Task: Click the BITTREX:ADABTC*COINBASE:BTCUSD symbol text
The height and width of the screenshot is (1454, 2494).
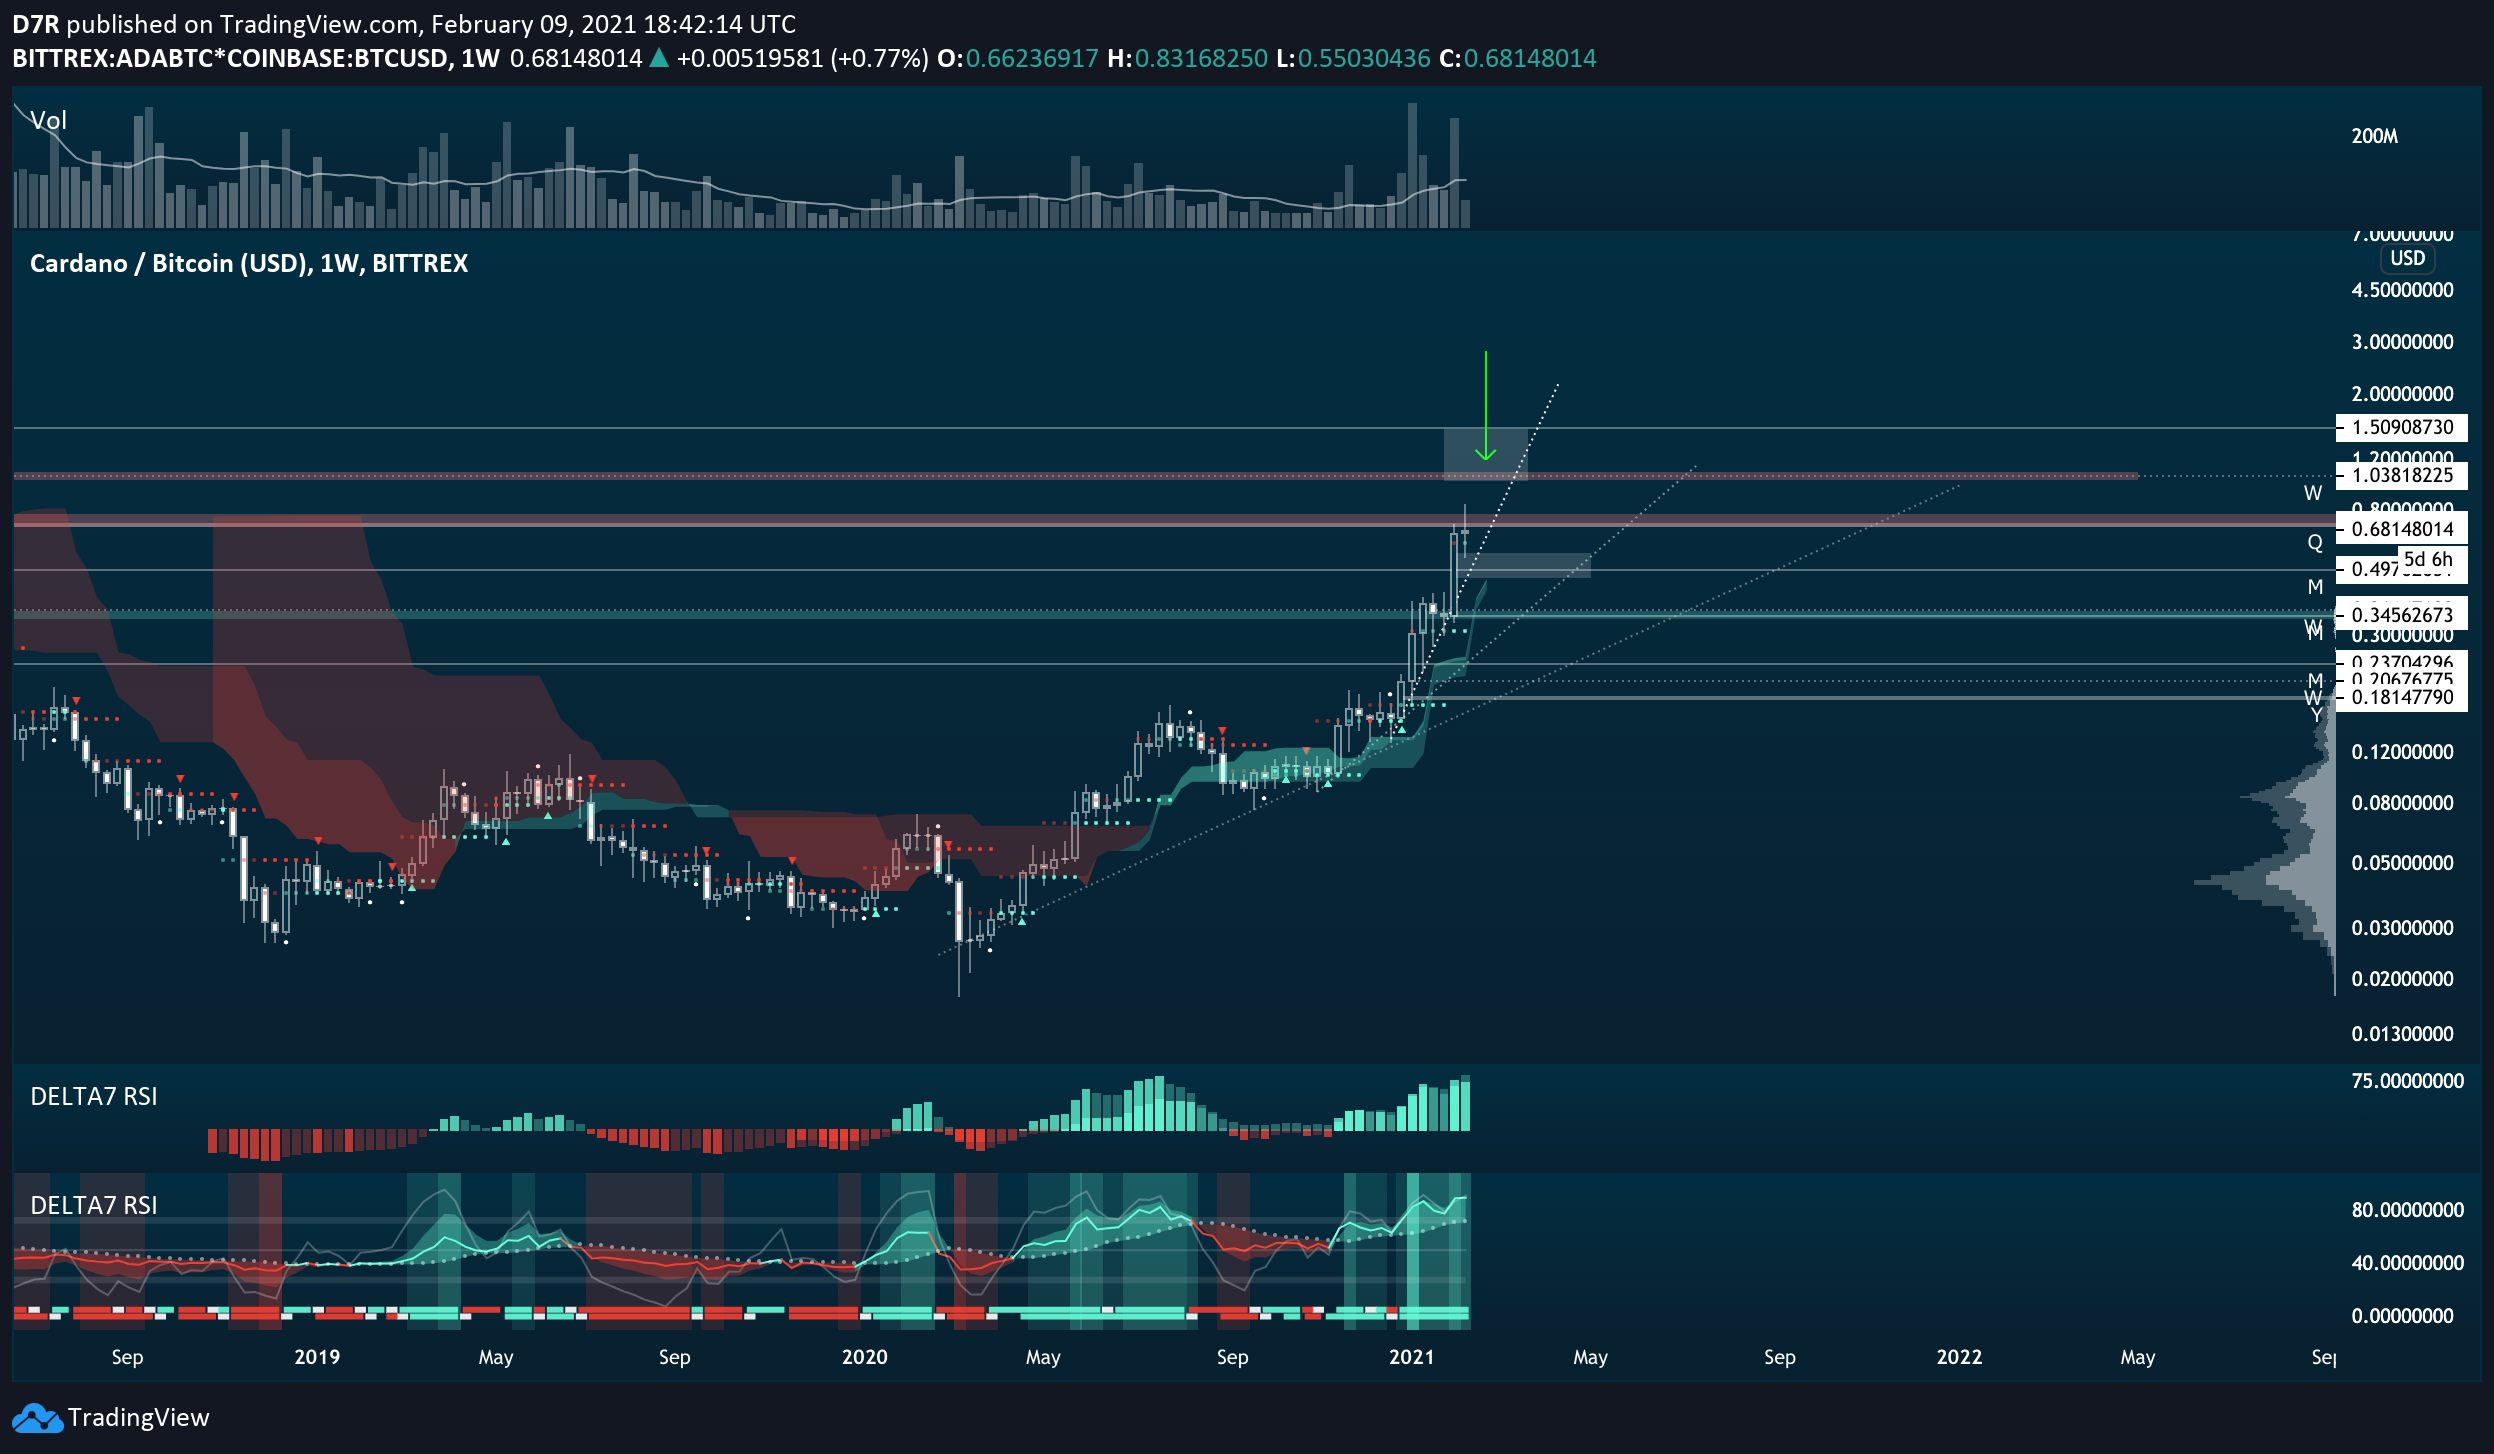Action: coord(231,59)
